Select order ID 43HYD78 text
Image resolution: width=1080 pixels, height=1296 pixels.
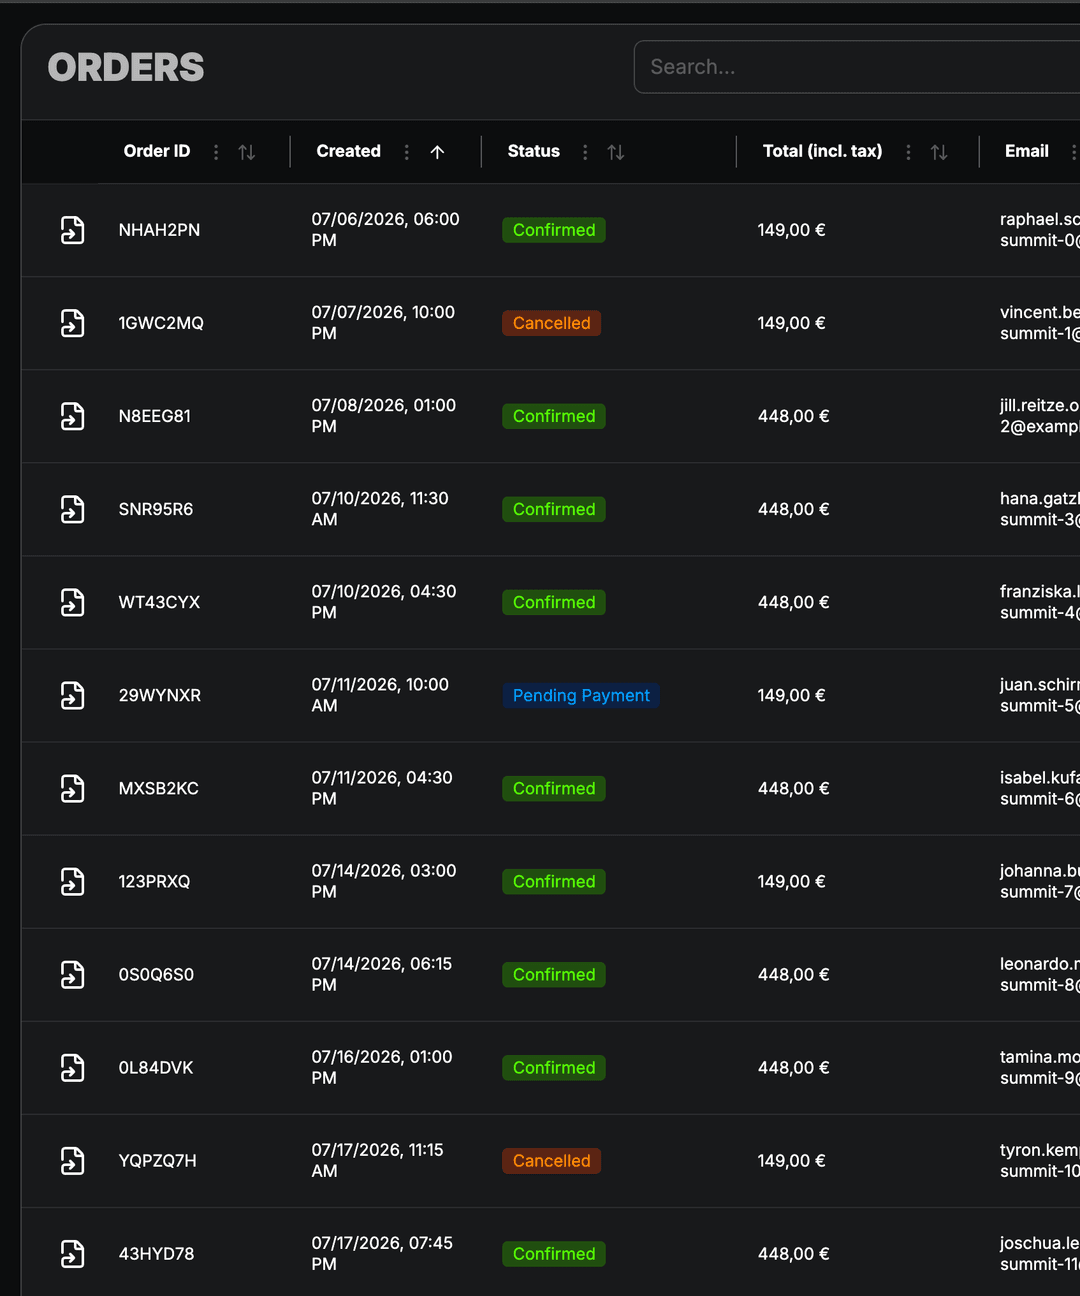point(156,1253)
